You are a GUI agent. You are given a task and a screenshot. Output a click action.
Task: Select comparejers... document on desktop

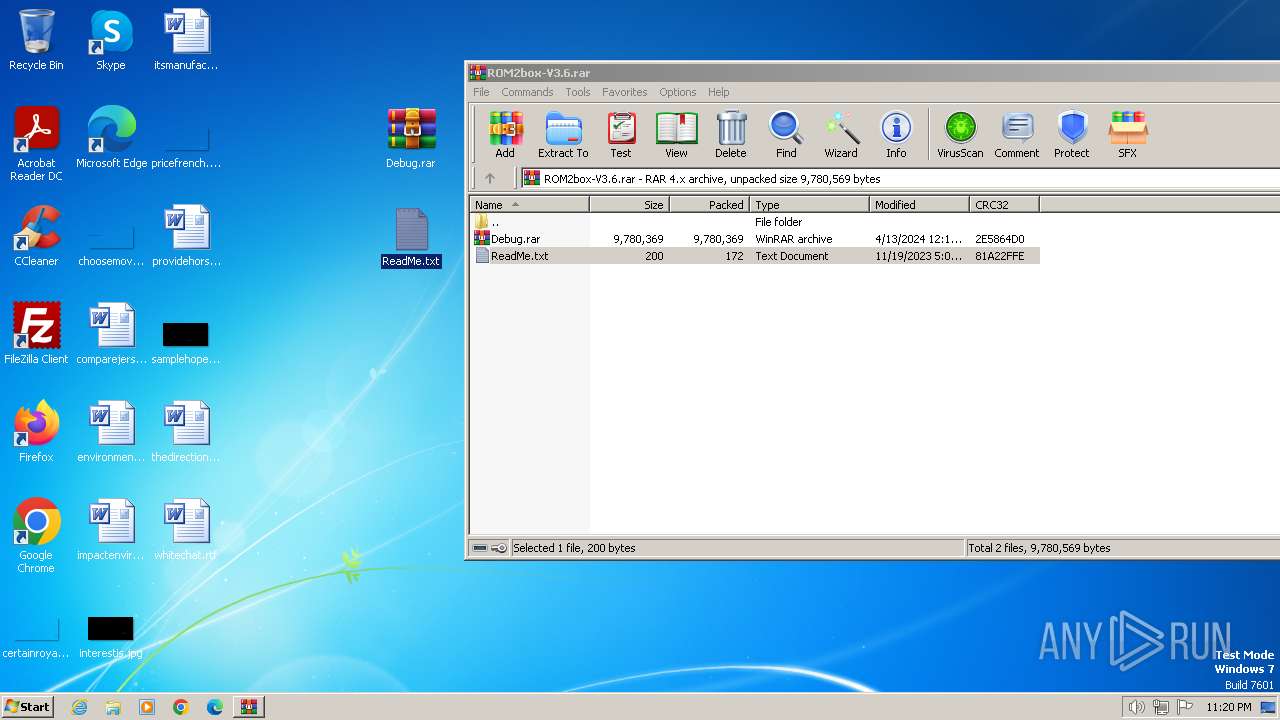(111, 334)
